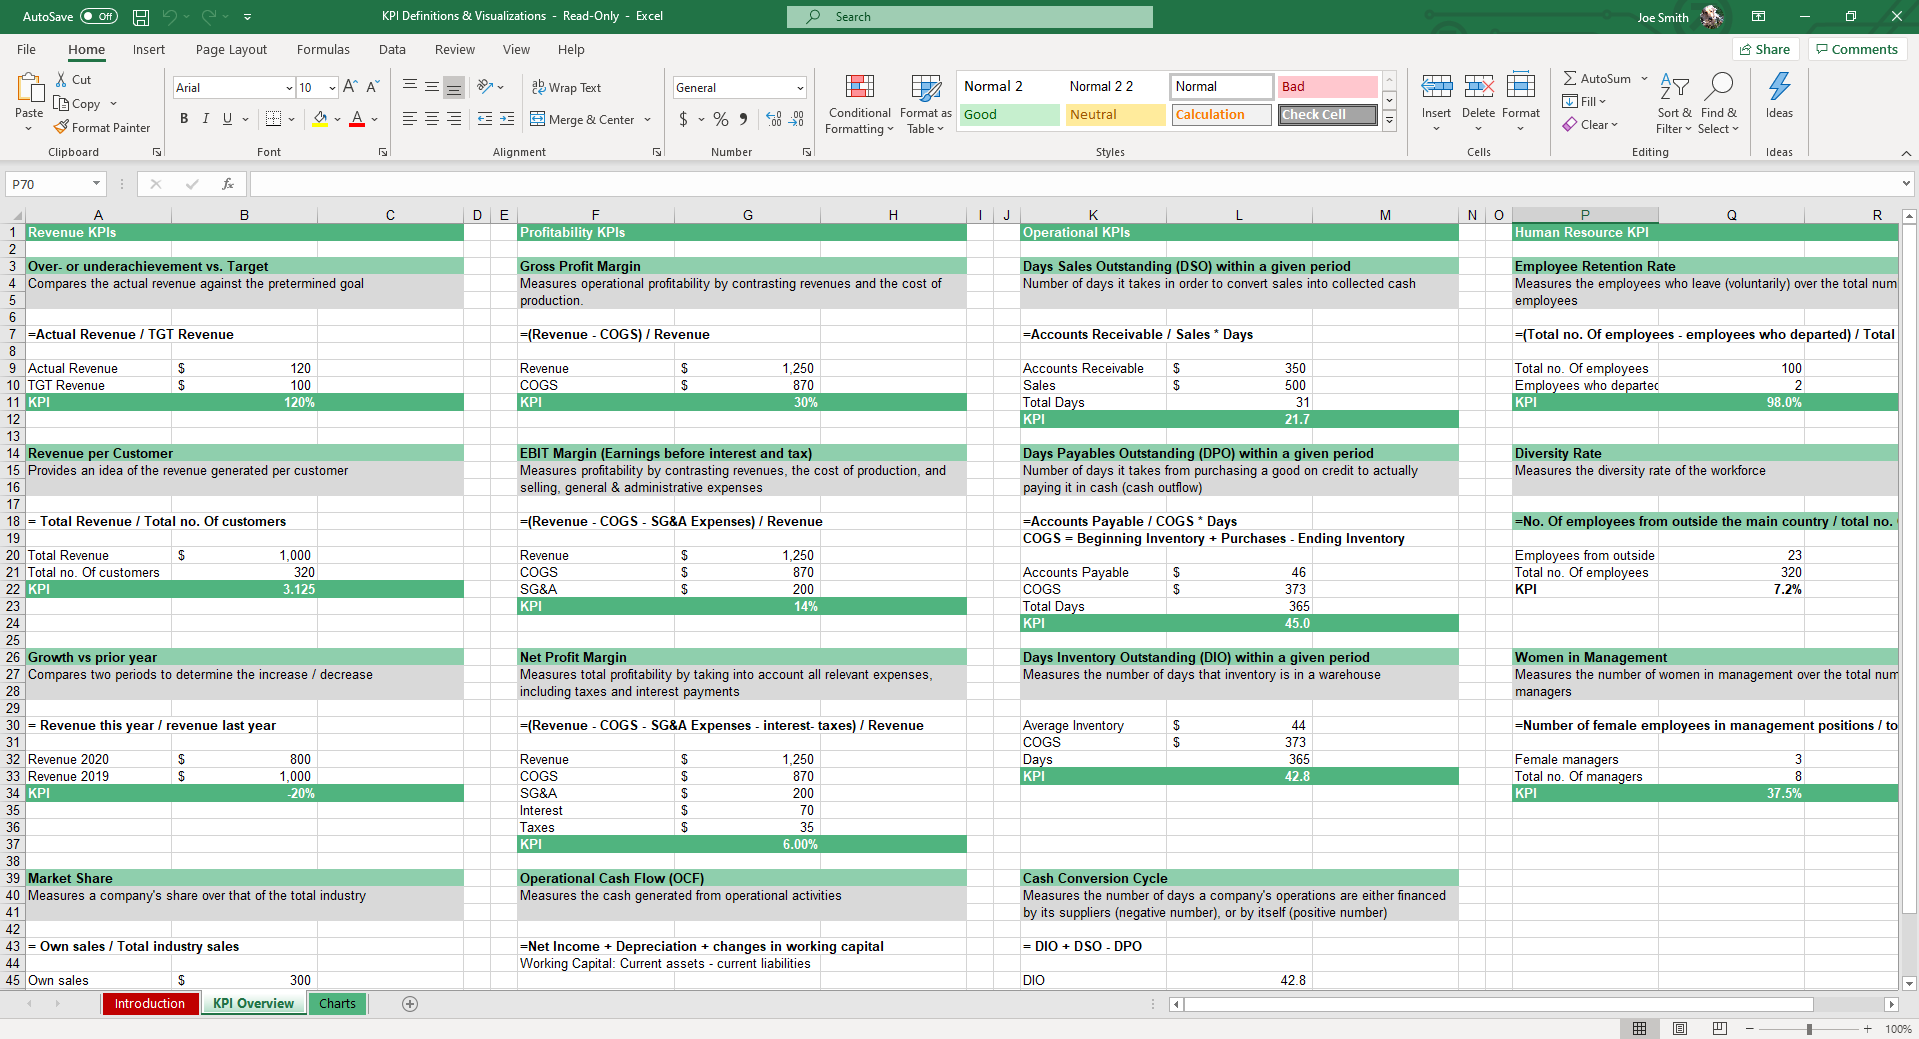
Task: Open the General number format dropdown
Action: 800,88
